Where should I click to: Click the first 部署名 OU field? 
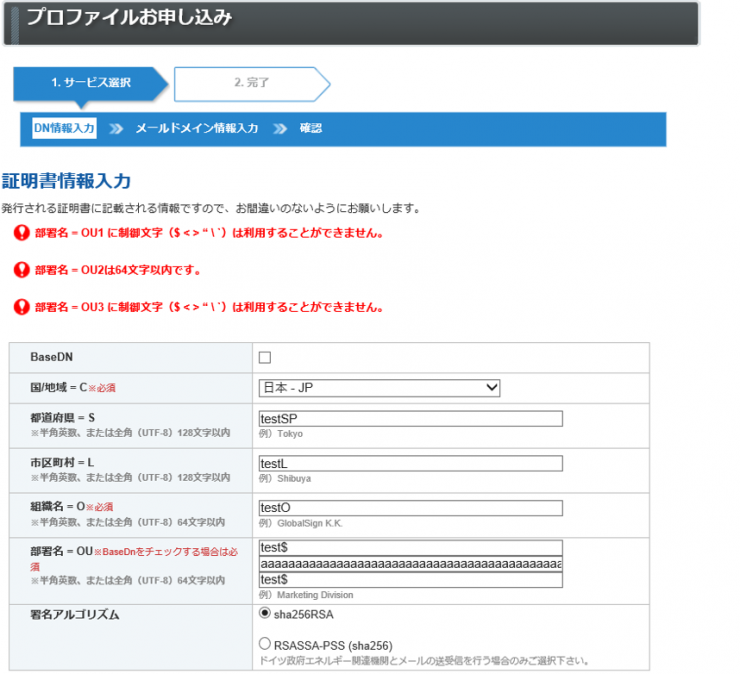click(411, 548)
